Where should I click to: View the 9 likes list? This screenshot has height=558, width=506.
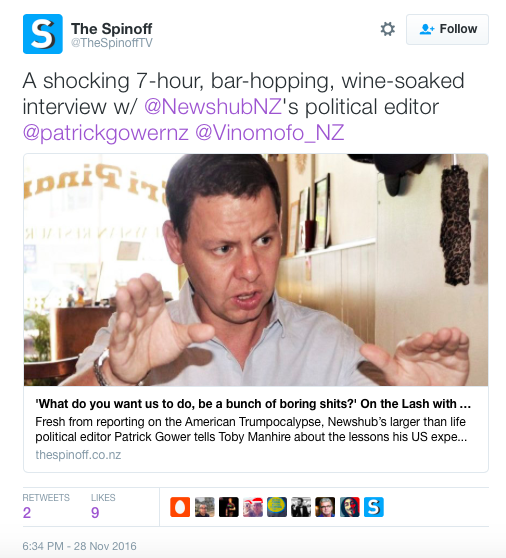point(103,506)
